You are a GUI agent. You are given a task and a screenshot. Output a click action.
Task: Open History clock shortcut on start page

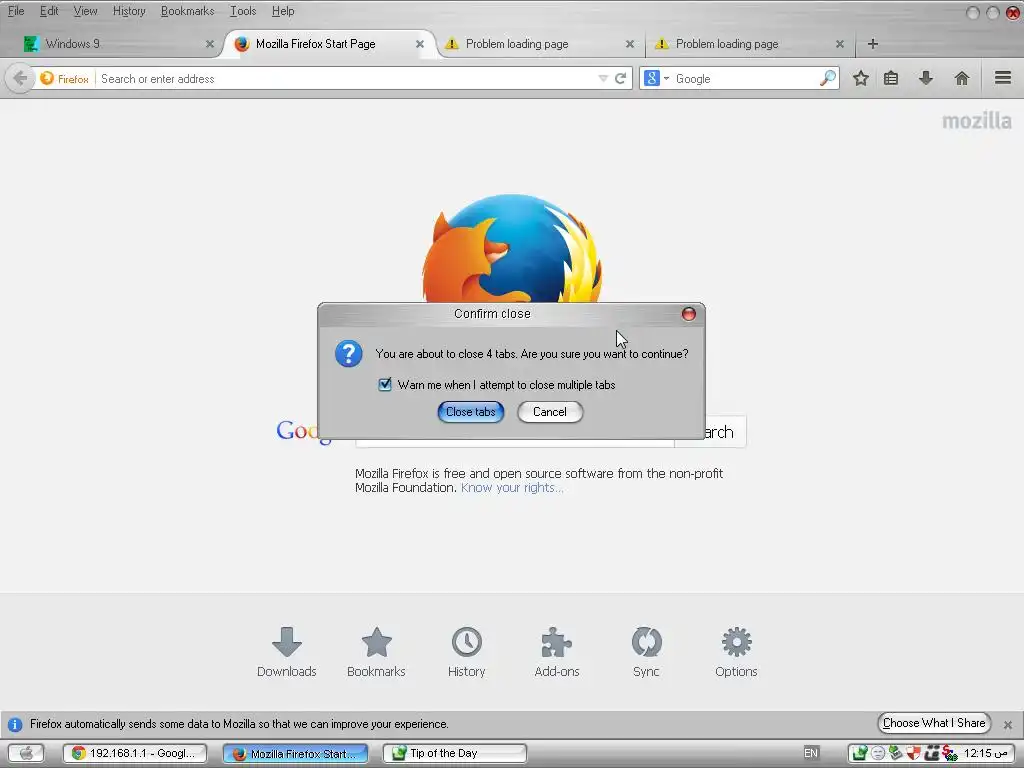click(466, 652)
